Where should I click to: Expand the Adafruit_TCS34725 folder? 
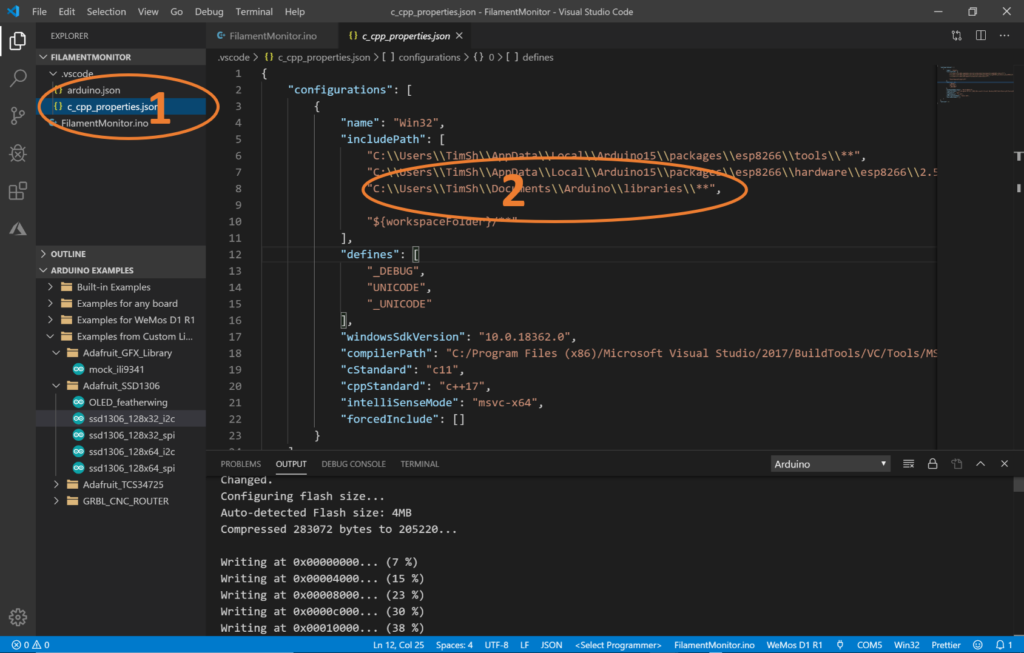[x=121, y=485]
